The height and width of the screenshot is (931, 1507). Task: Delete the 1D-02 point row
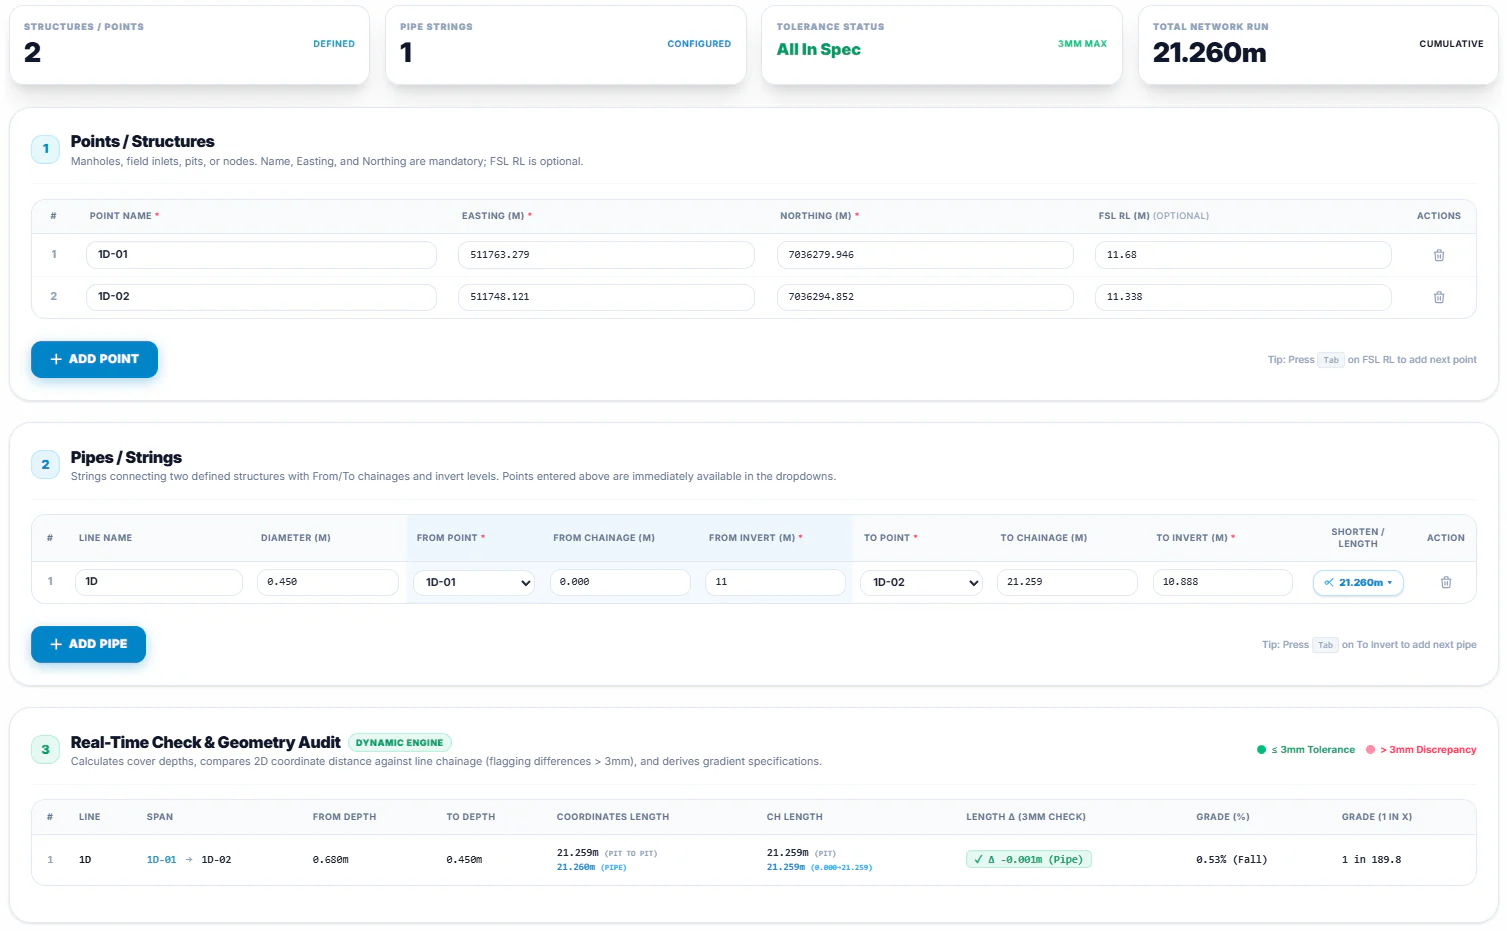(1439, 297)
